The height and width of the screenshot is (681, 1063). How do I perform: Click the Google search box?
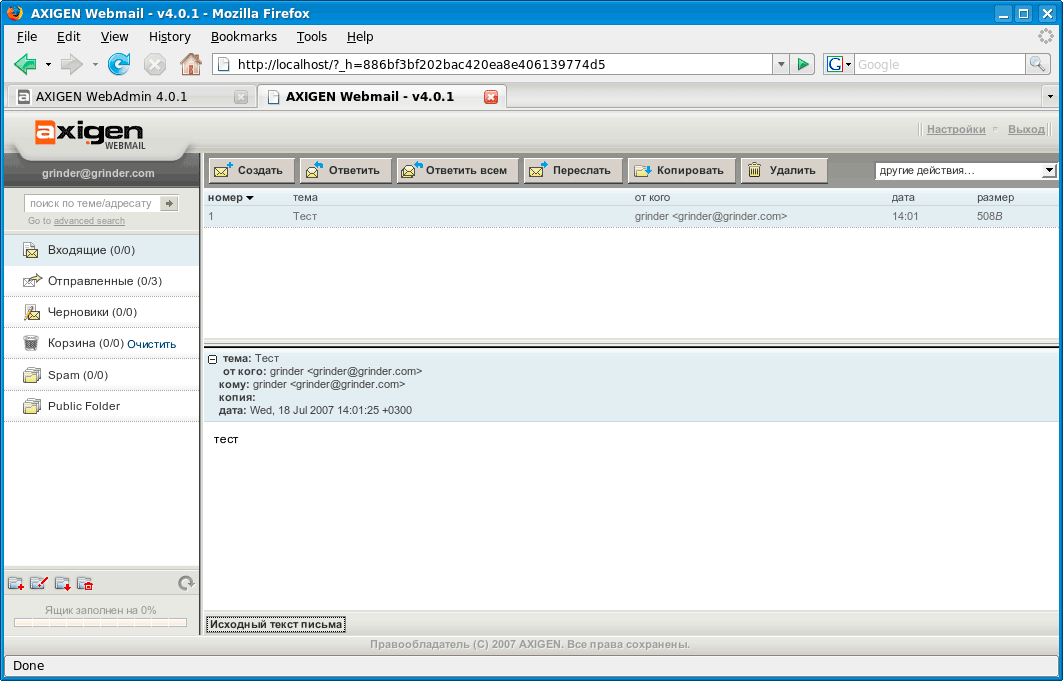click(939, 64)
